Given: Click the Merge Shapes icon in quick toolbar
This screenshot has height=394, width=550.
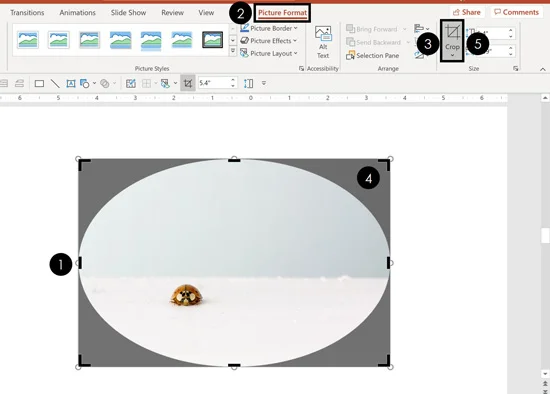Looking at the screenshot, I should click(x=105, y=84).
